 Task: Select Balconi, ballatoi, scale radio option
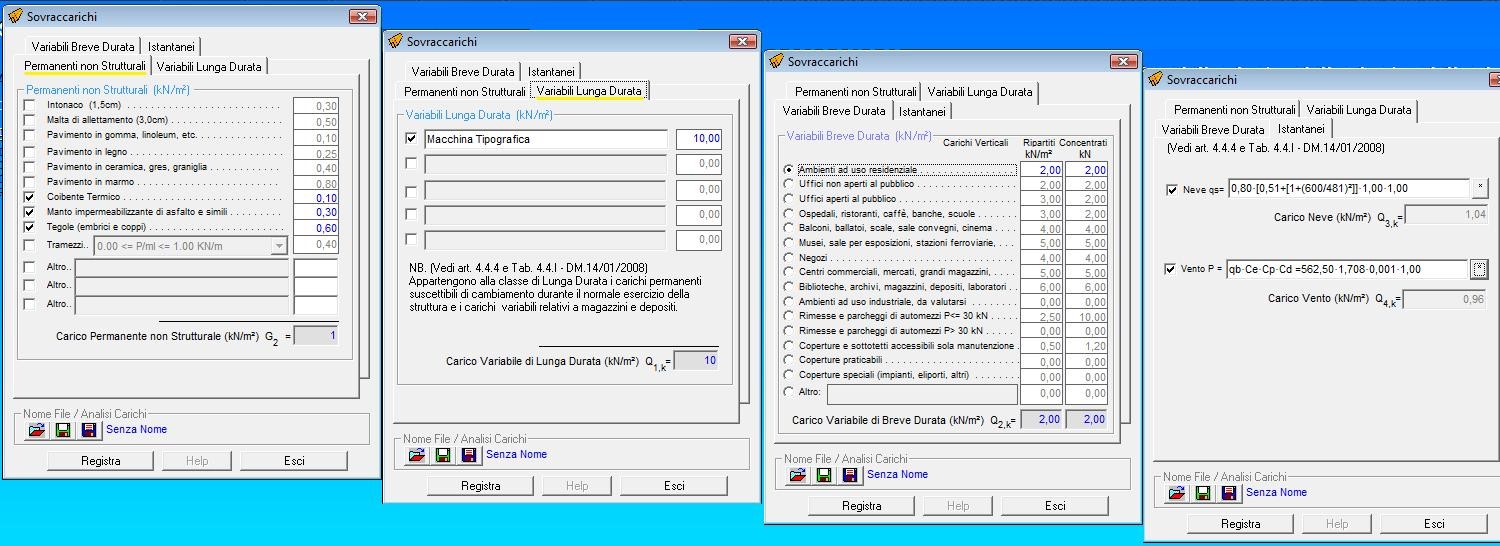point(789,228)
